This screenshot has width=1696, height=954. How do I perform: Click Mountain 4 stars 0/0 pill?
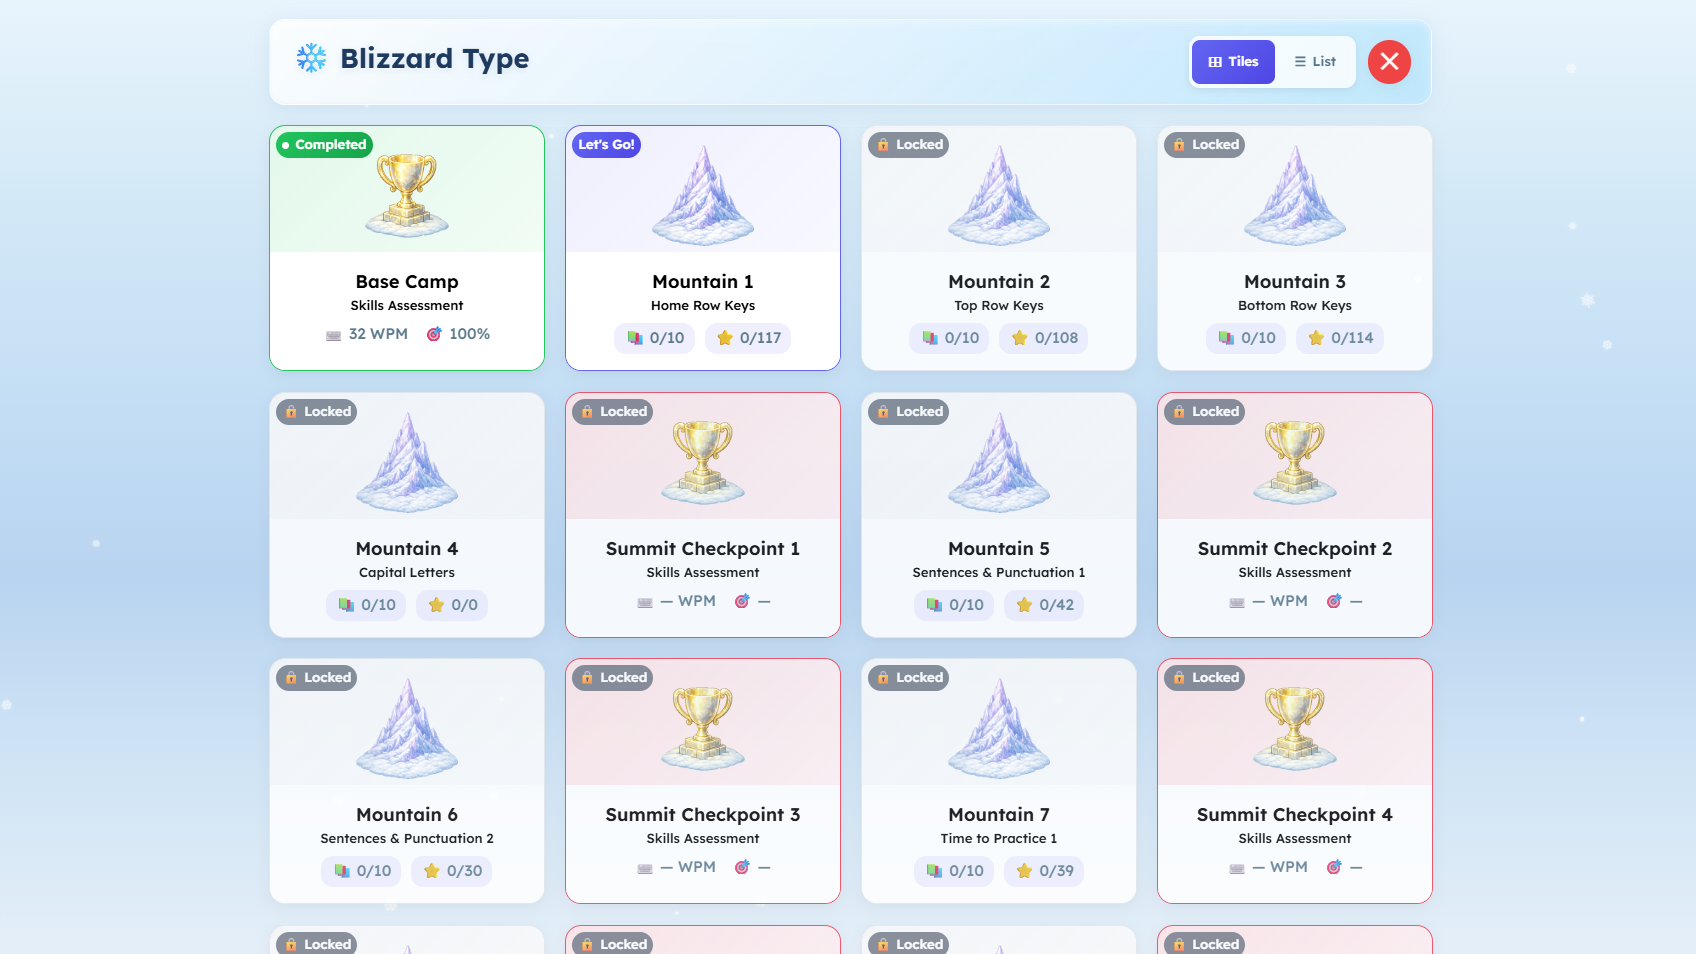[x=452, y=605]
